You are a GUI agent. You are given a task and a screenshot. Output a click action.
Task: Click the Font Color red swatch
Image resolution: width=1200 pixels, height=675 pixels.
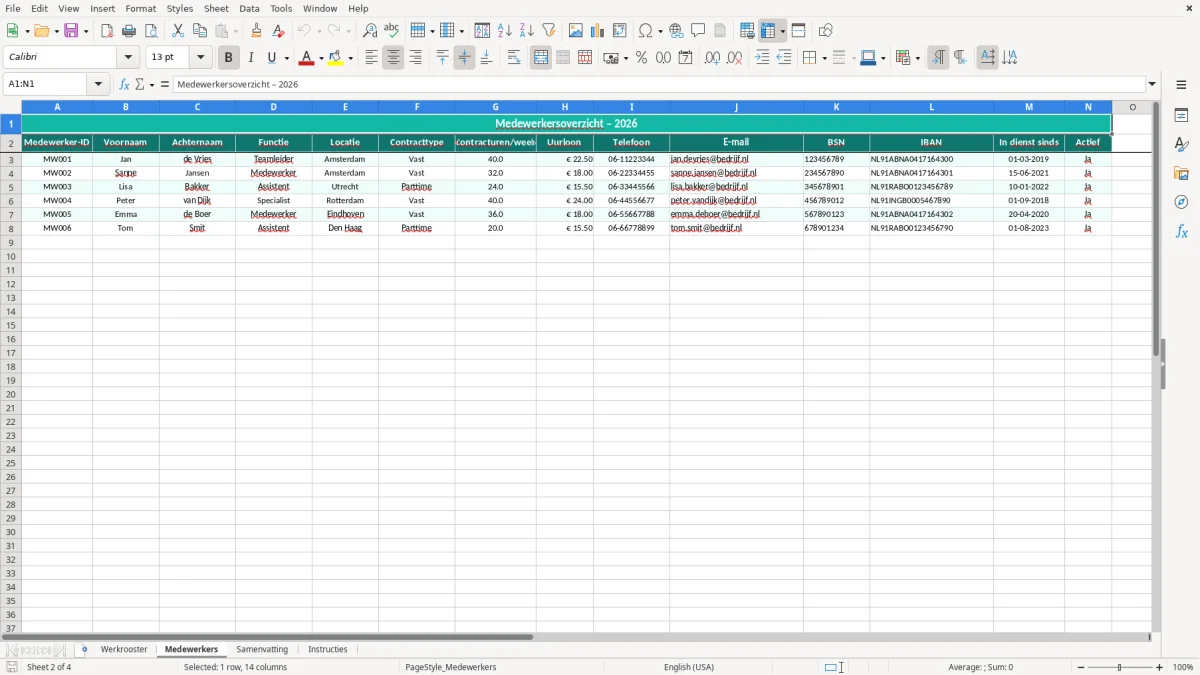pos(306,58)
